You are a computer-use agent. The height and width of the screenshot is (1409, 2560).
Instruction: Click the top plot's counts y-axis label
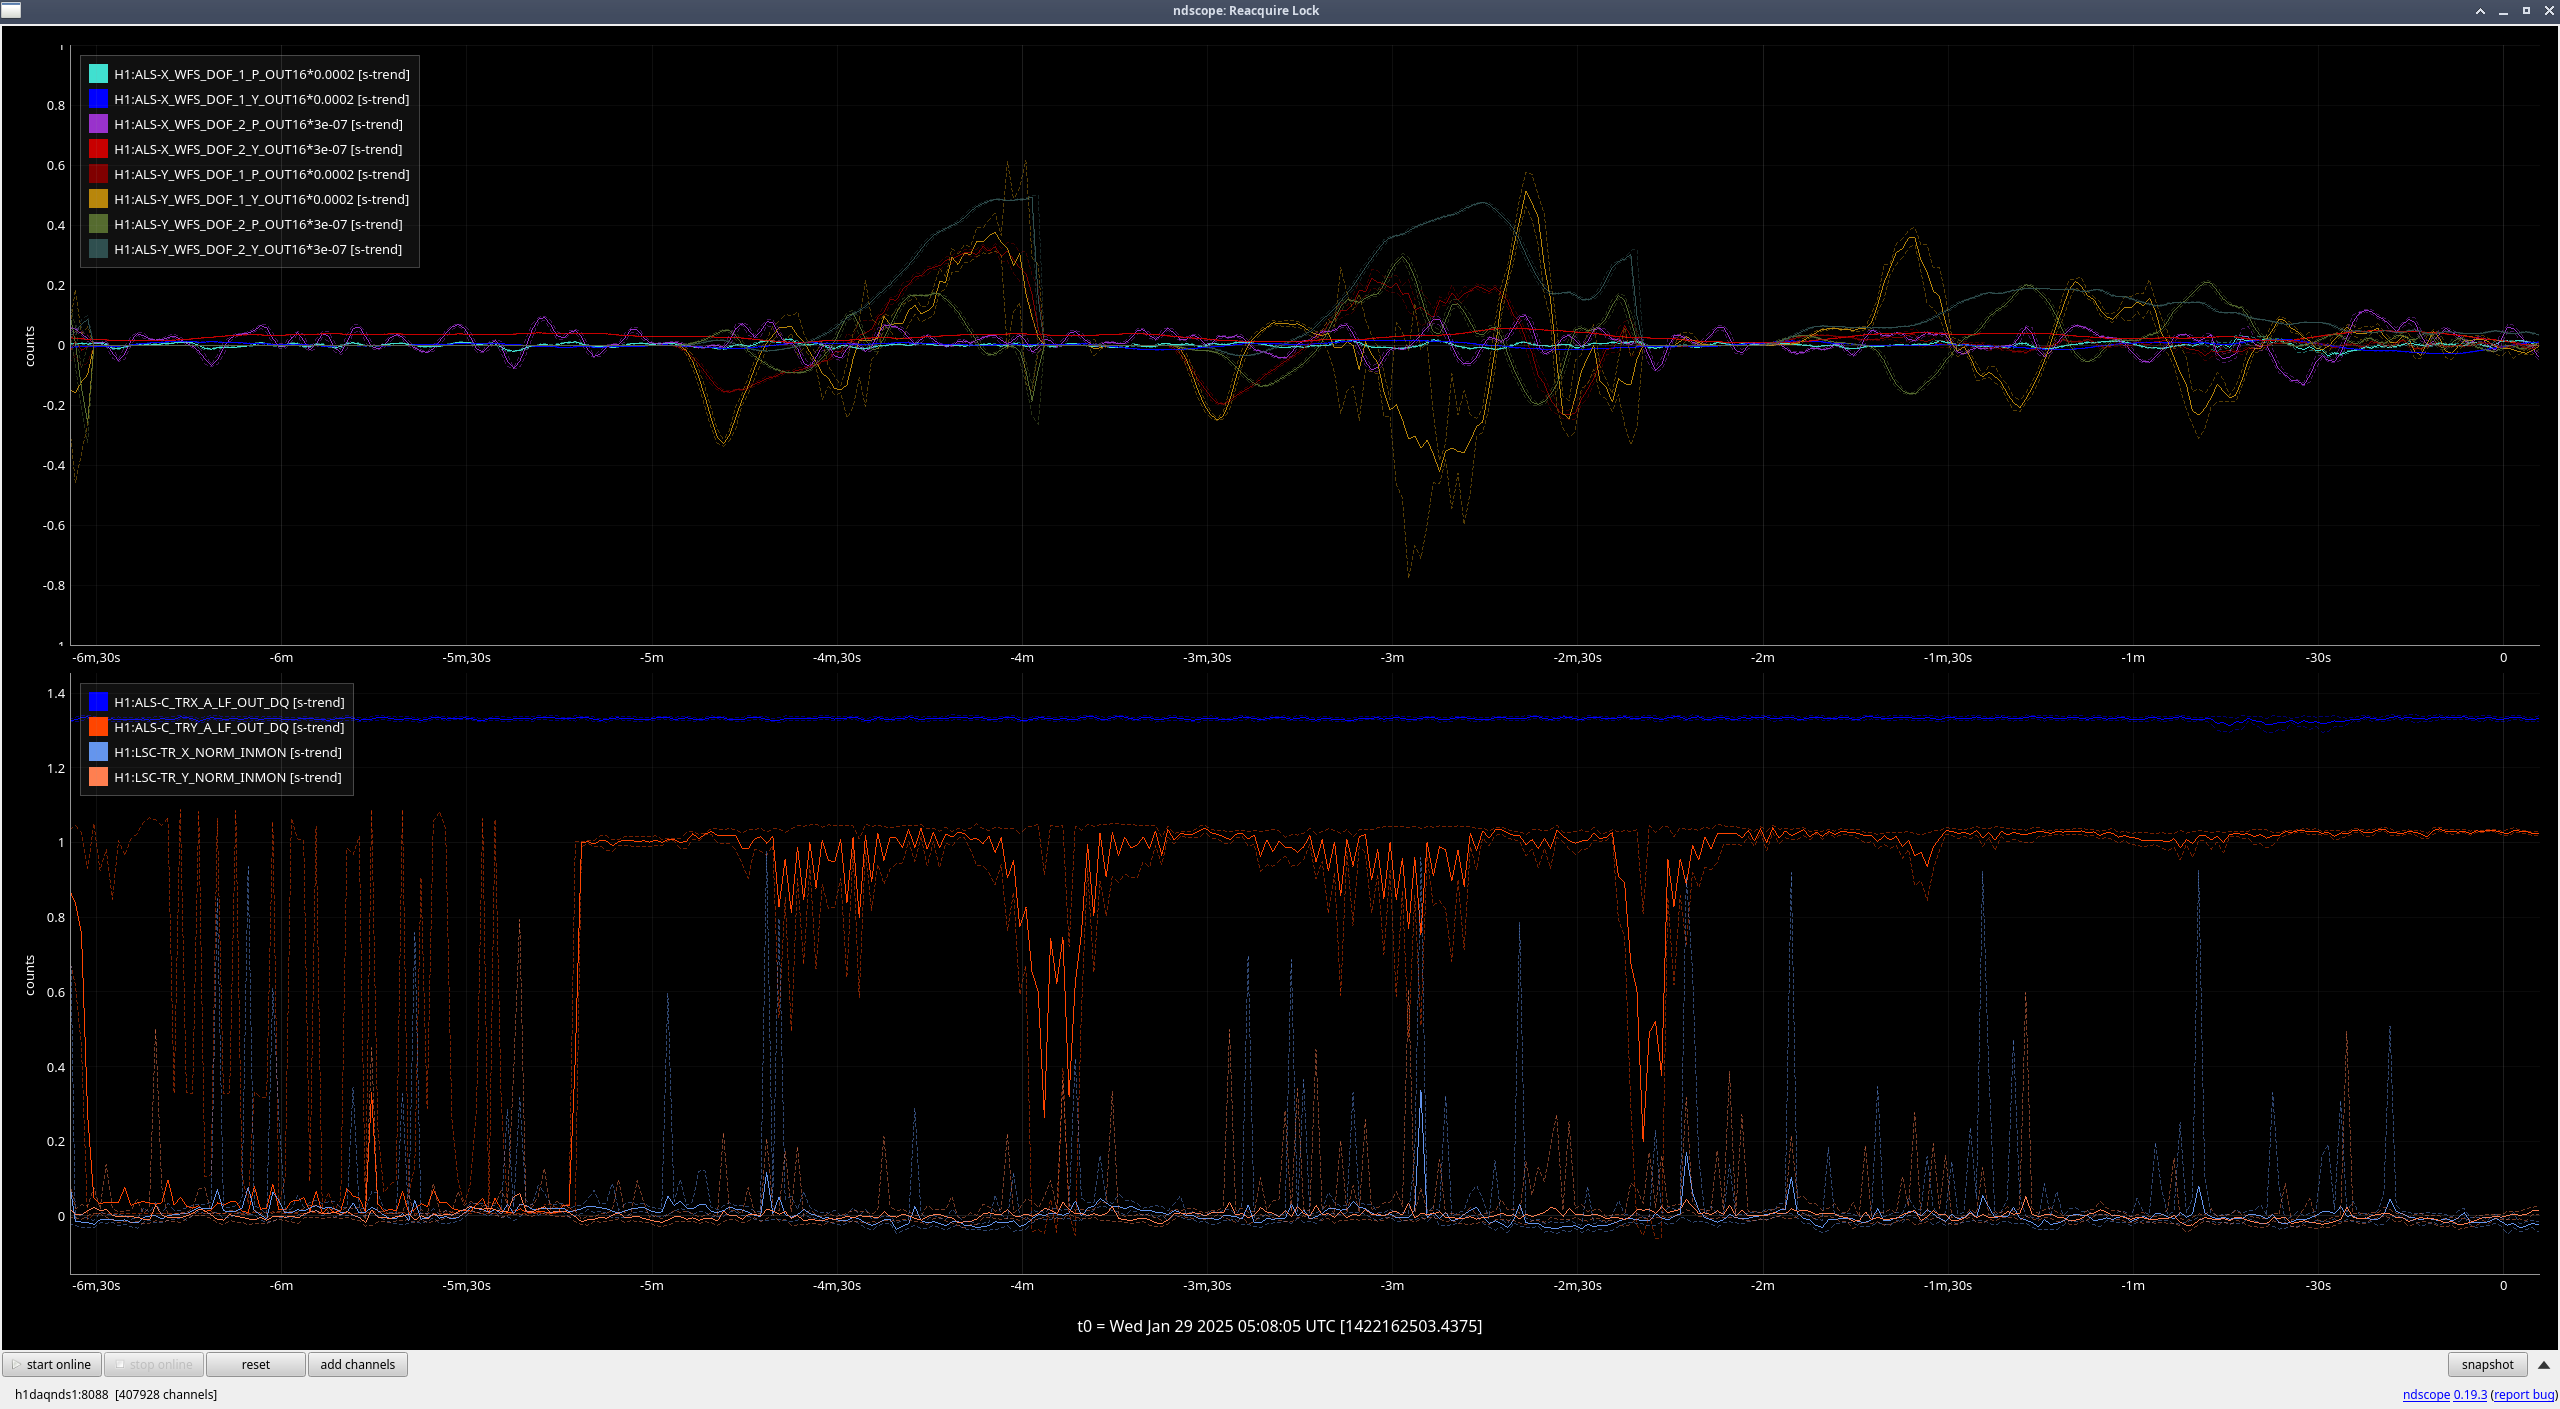[x=30, y=346]
